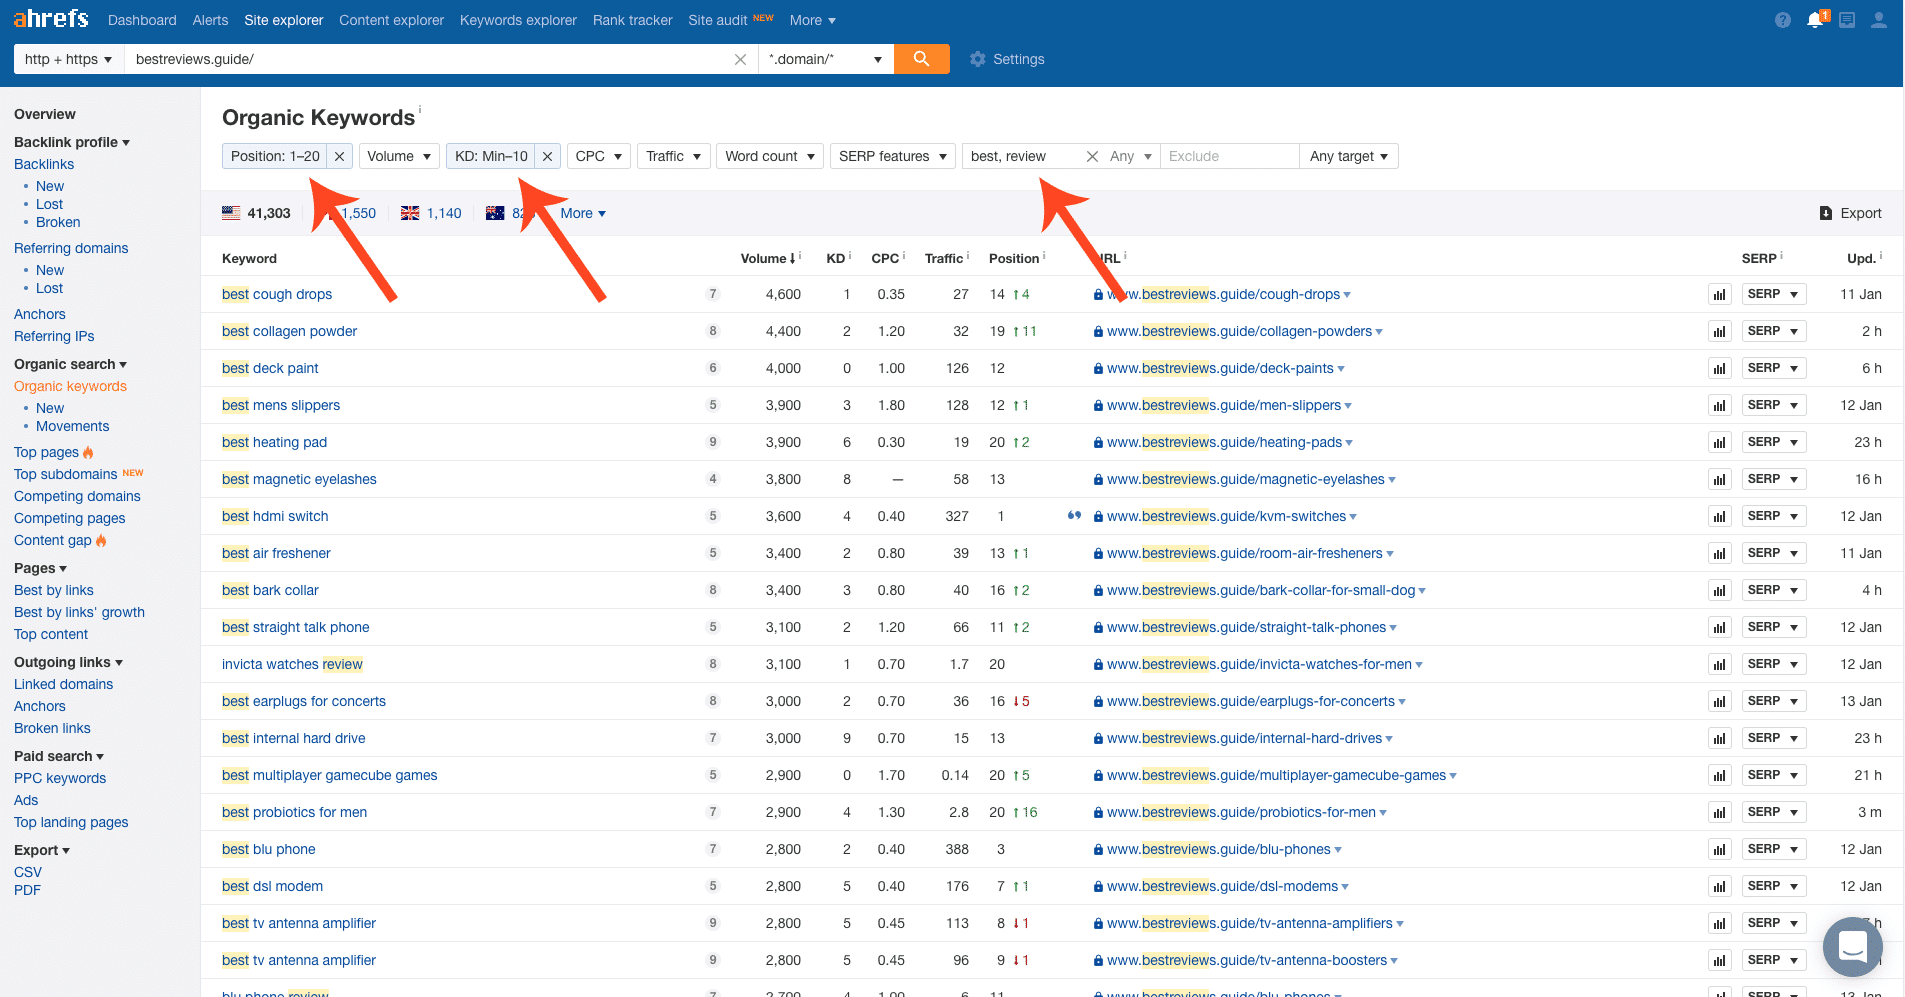Switch keyword stats to the UK flag
Viewport: 1905px width, 997px height.
[409, 213]
